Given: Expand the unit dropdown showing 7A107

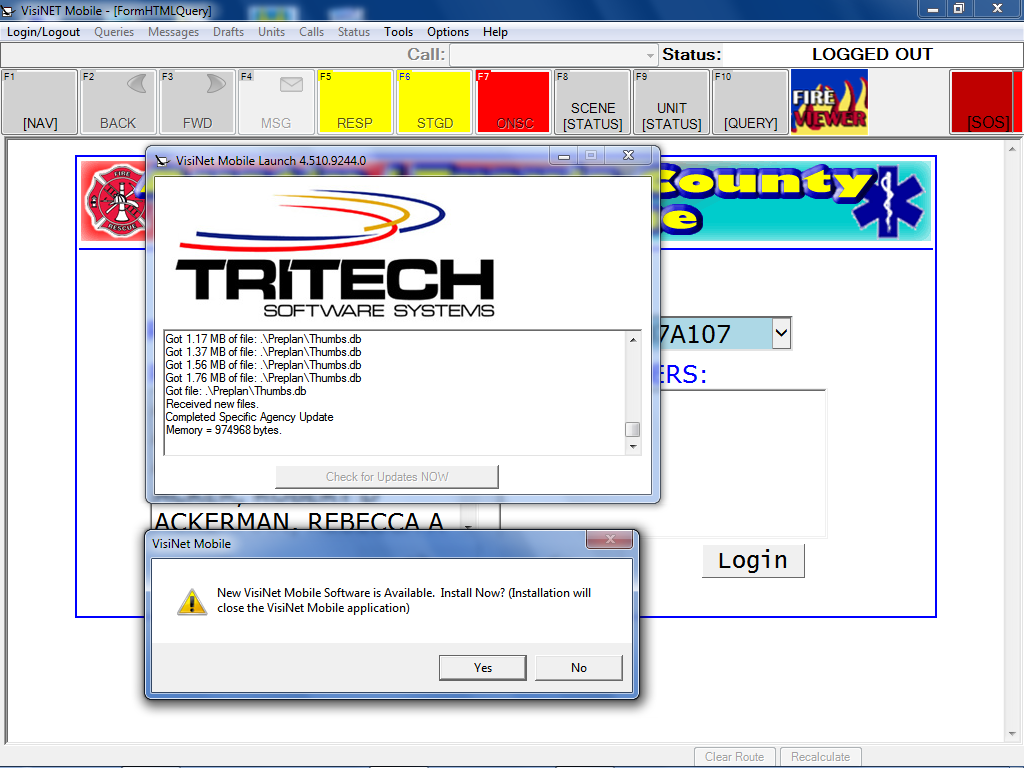Looking at the screenshot, I should click(781, 334).
